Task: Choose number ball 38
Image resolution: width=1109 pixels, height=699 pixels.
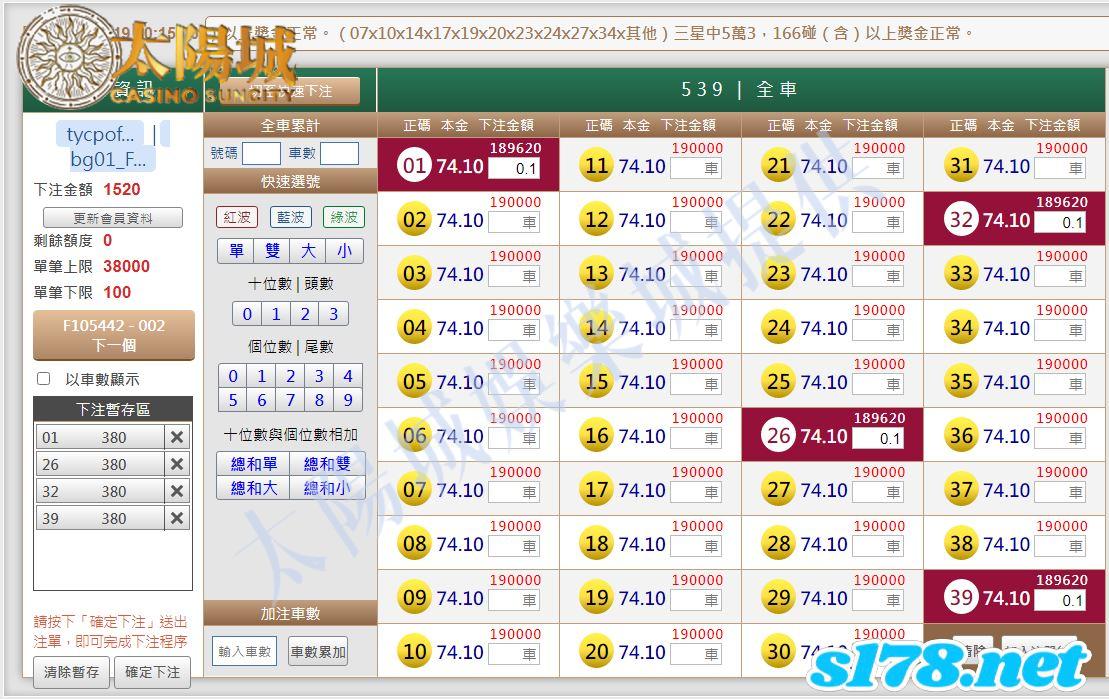Action: (x=961, y=544)
